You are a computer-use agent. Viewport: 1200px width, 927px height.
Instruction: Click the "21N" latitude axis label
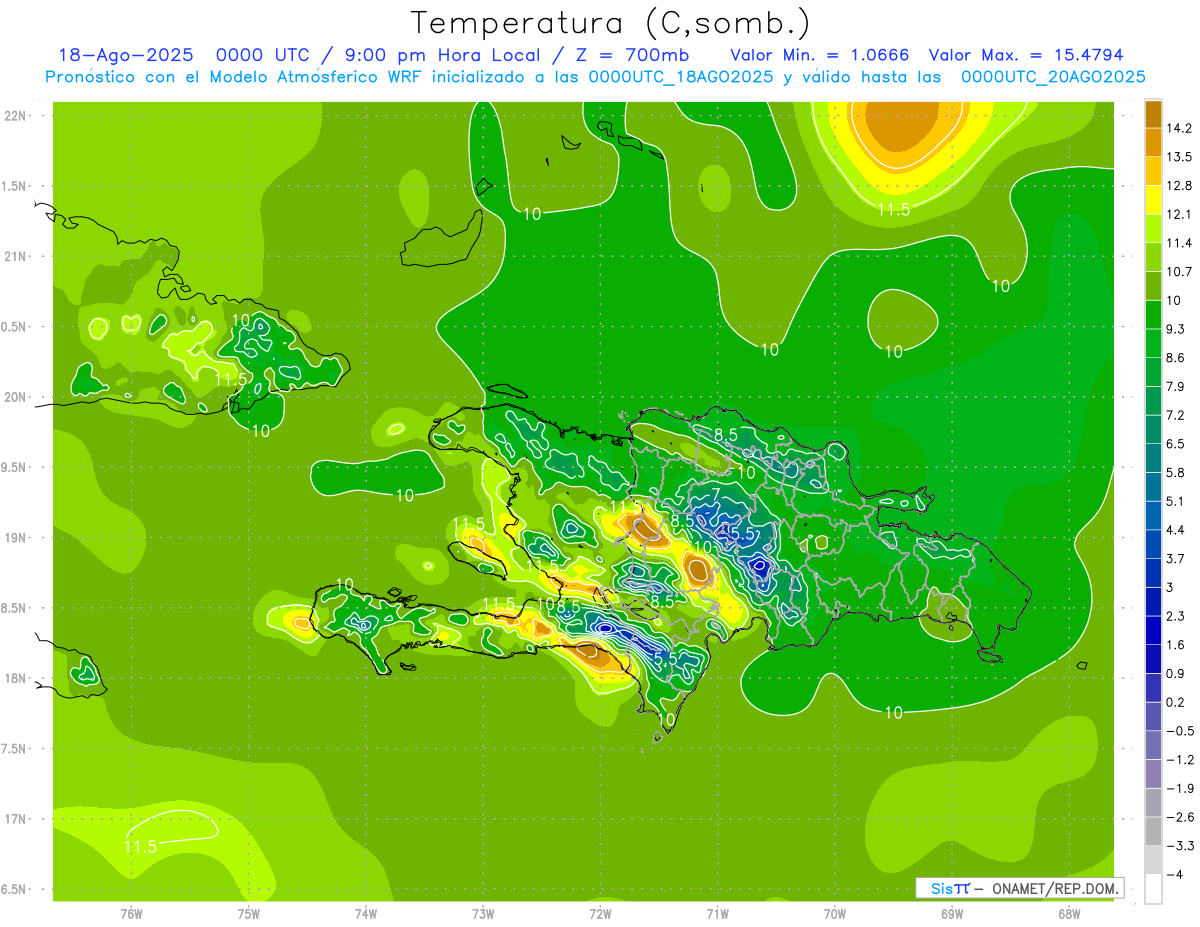coord(15,256)
